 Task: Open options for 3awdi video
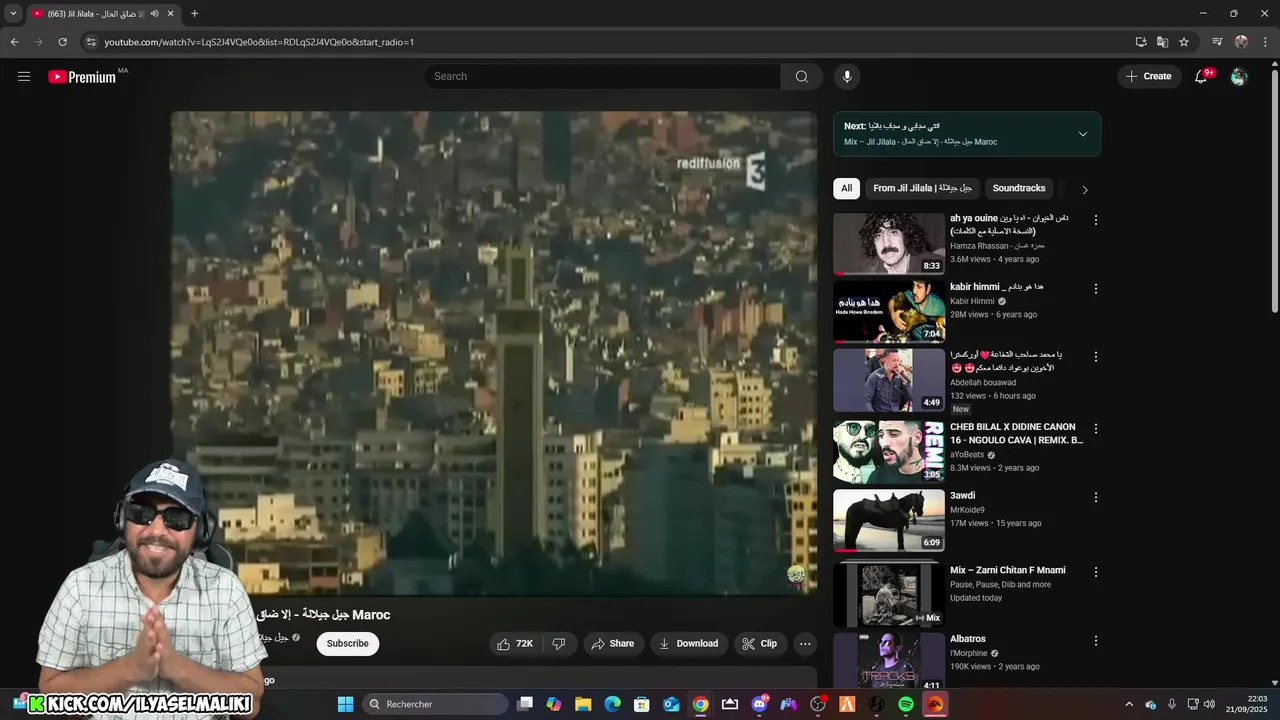(1096, 497)
